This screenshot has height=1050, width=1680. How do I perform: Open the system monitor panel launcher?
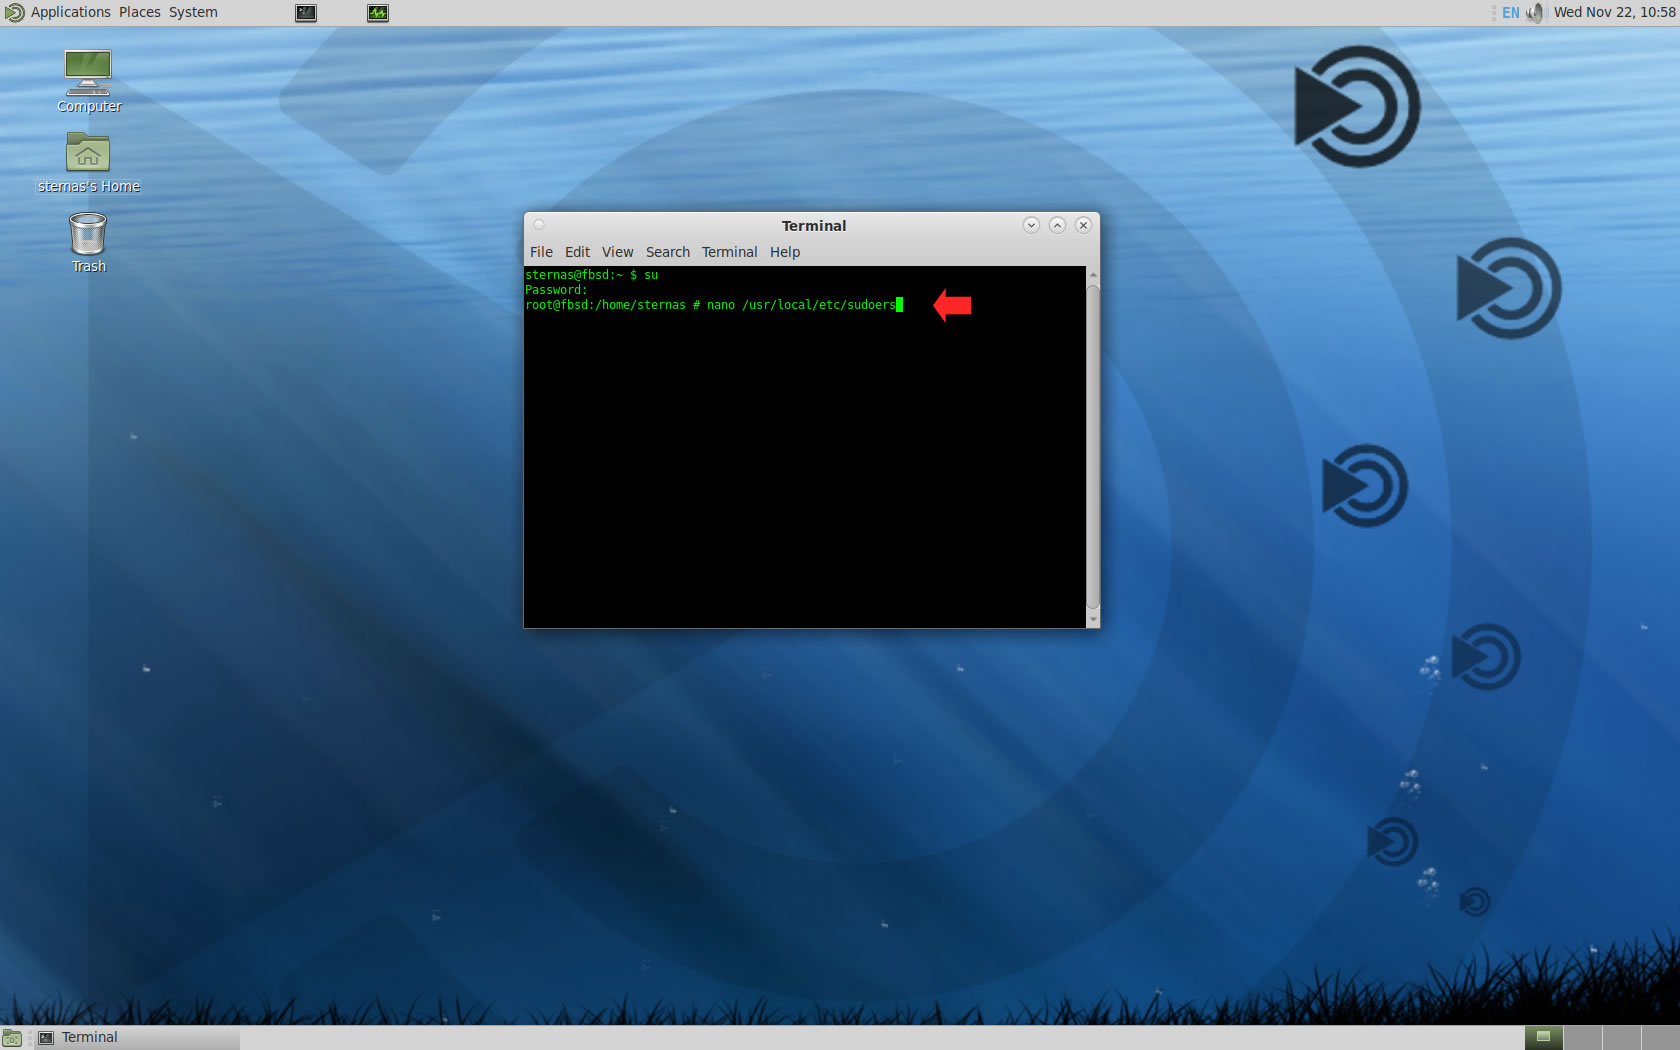(x=378, y=13)
